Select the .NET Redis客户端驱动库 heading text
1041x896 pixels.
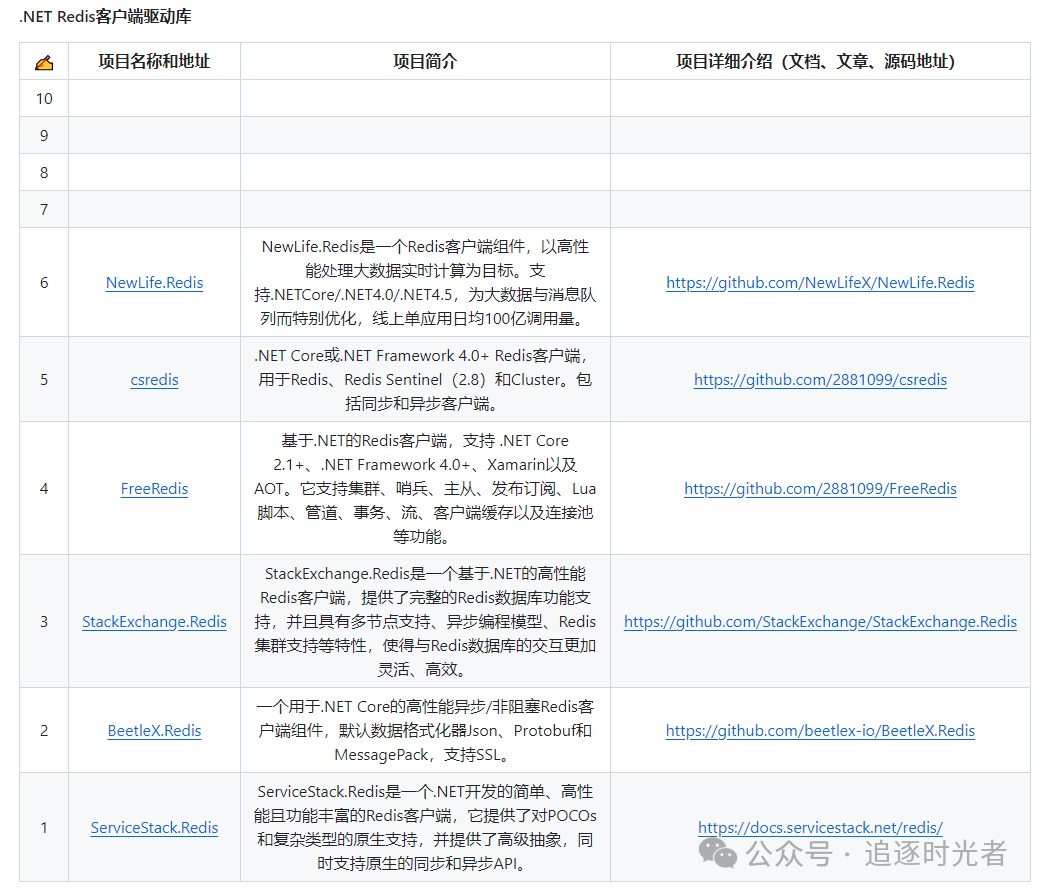[x=105, y=17]
